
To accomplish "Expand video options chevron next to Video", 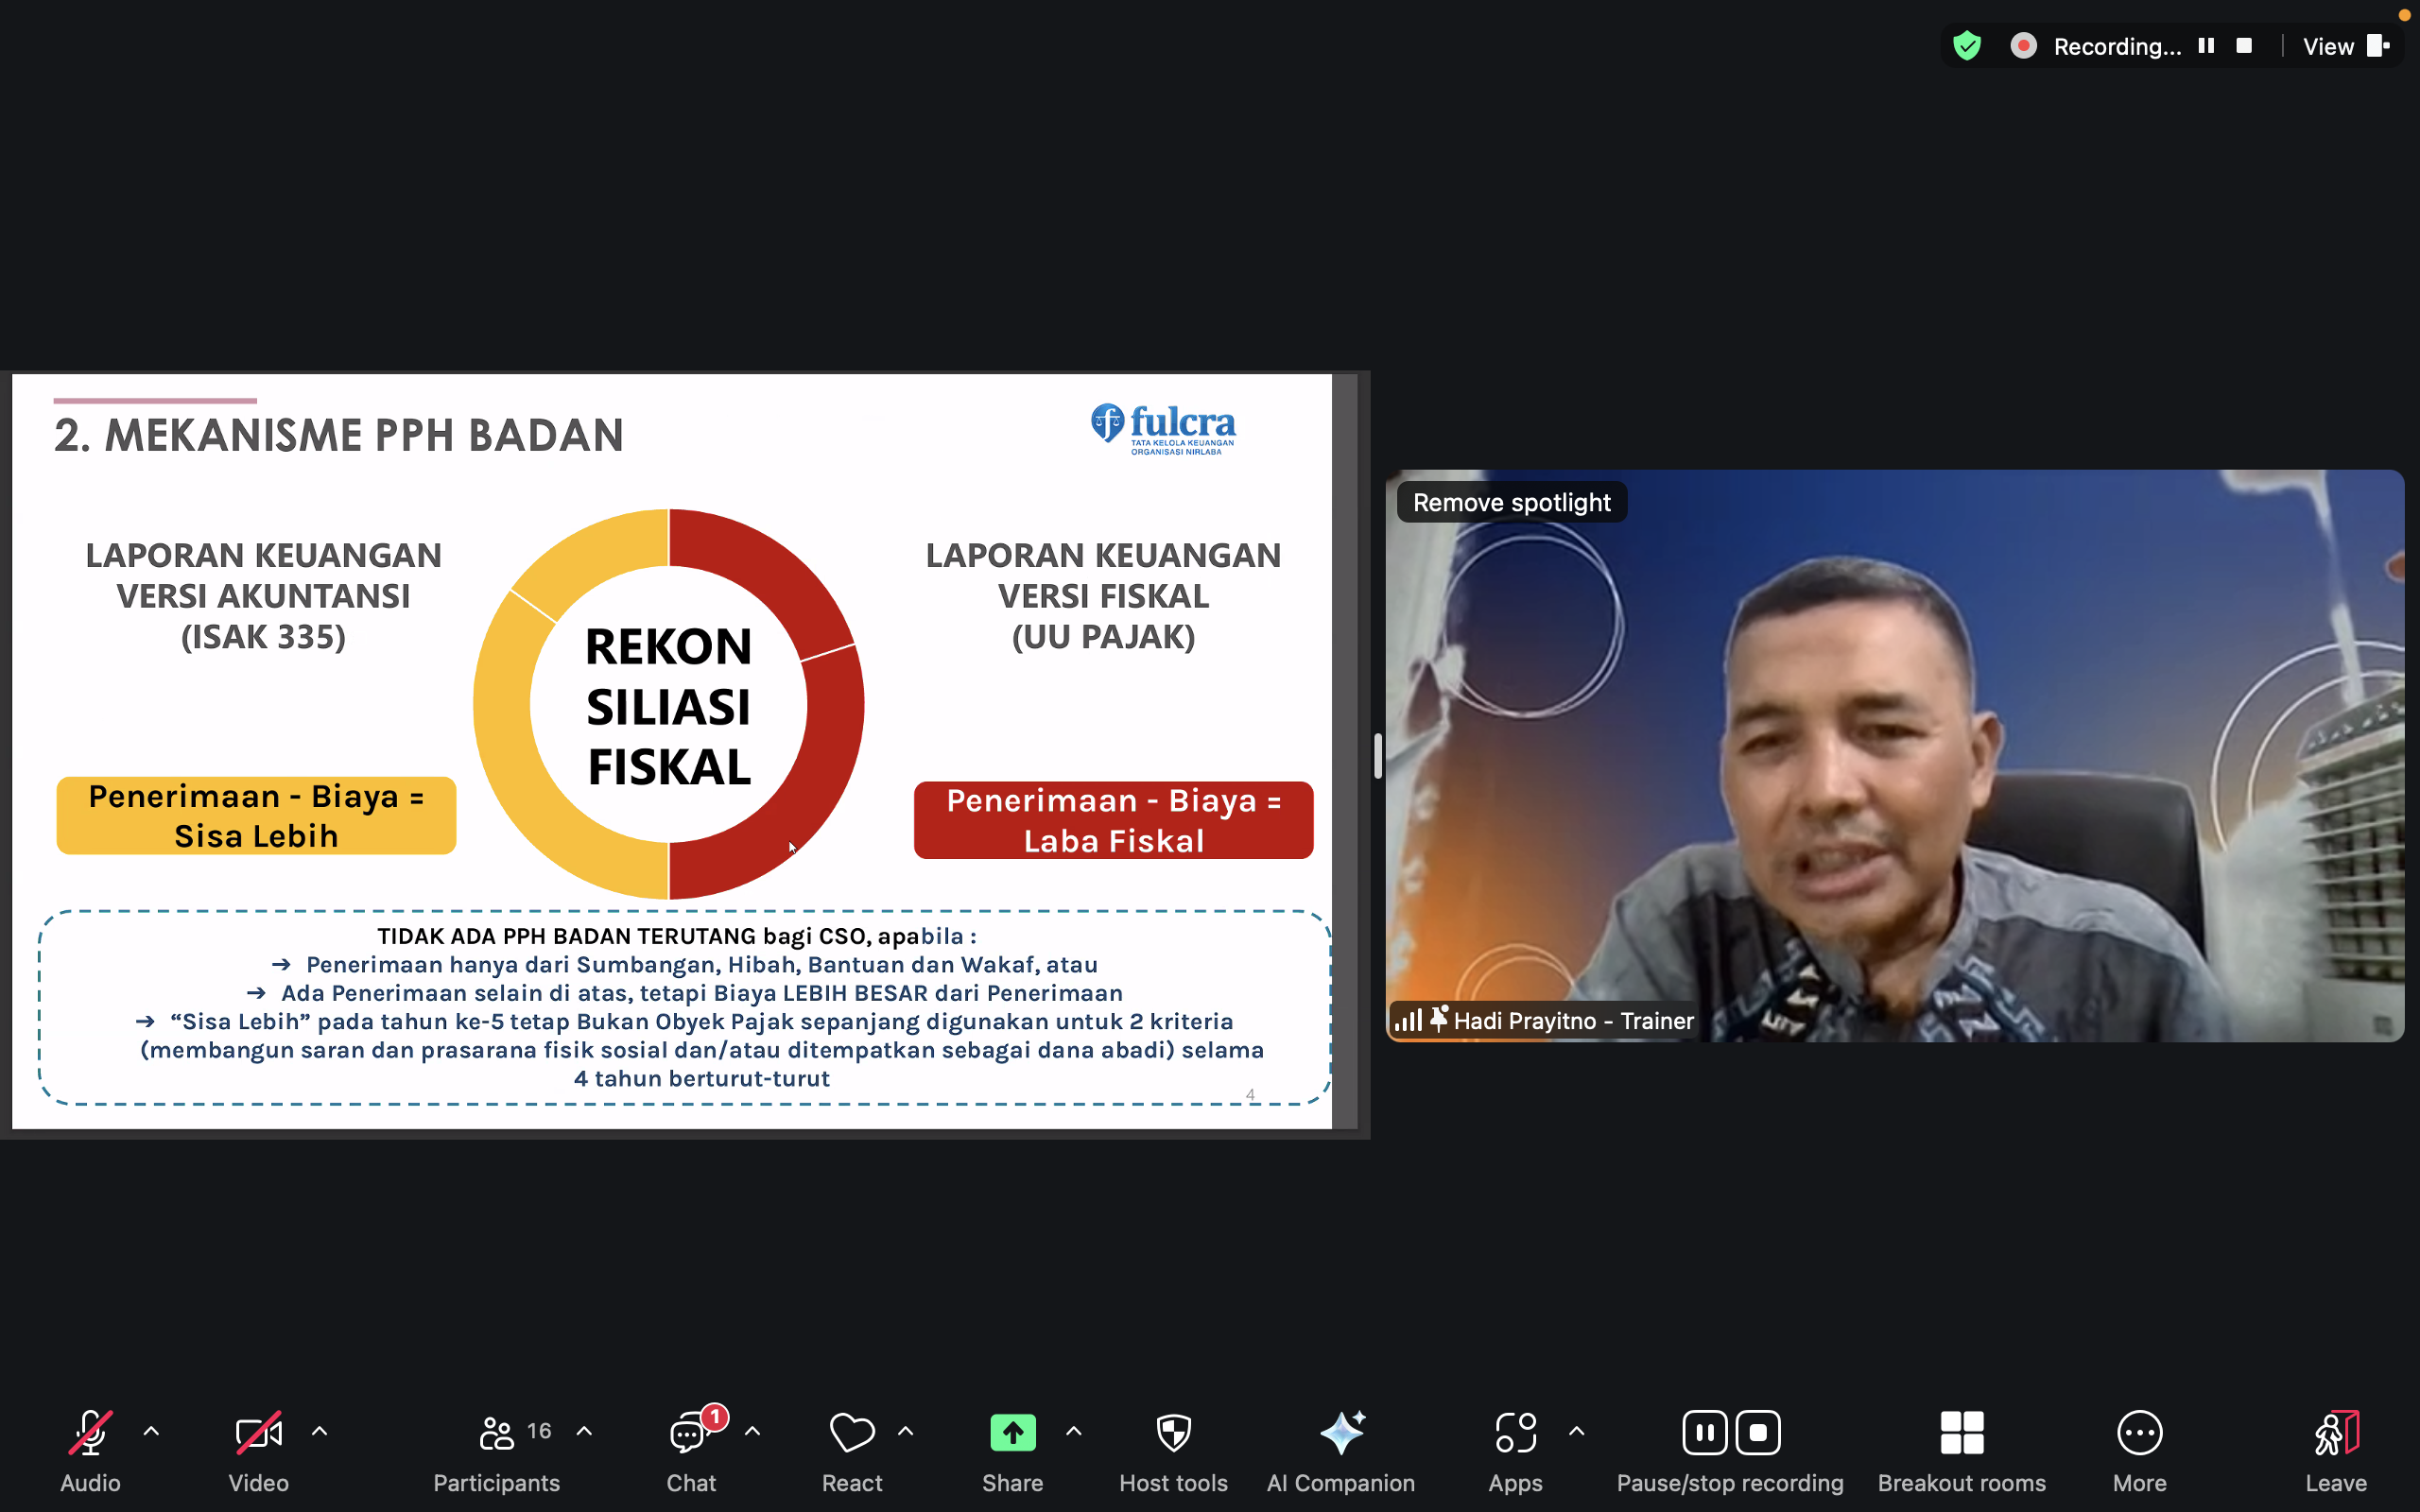I will tap(320, 1432).
